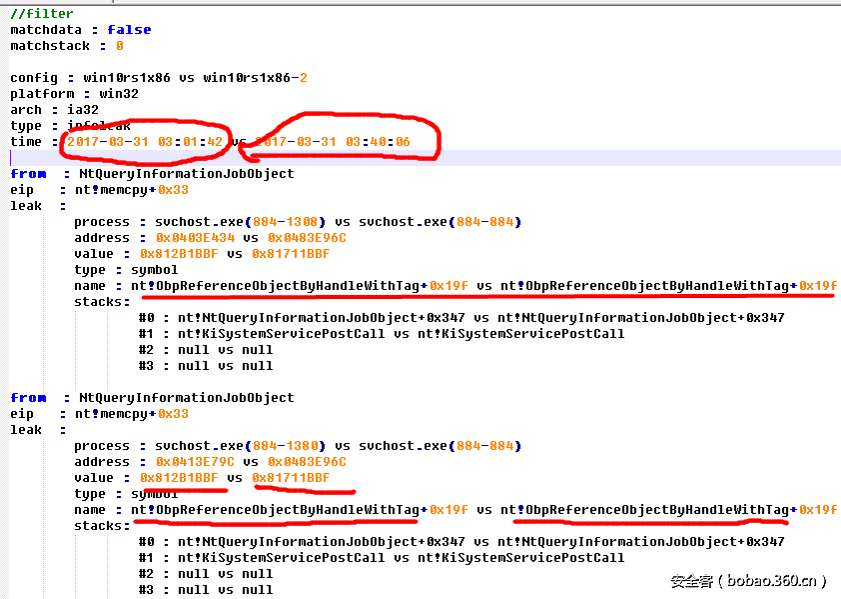Click stack #1 line in first block
Viewport: 841px width, 599px height.
point(380,333)
